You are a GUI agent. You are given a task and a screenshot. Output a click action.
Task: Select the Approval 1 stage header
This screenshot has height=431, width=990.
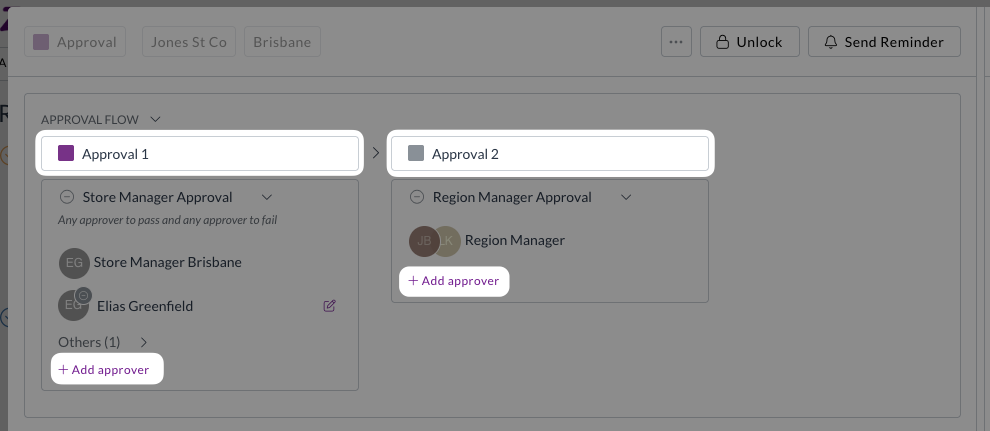(199, 154)
